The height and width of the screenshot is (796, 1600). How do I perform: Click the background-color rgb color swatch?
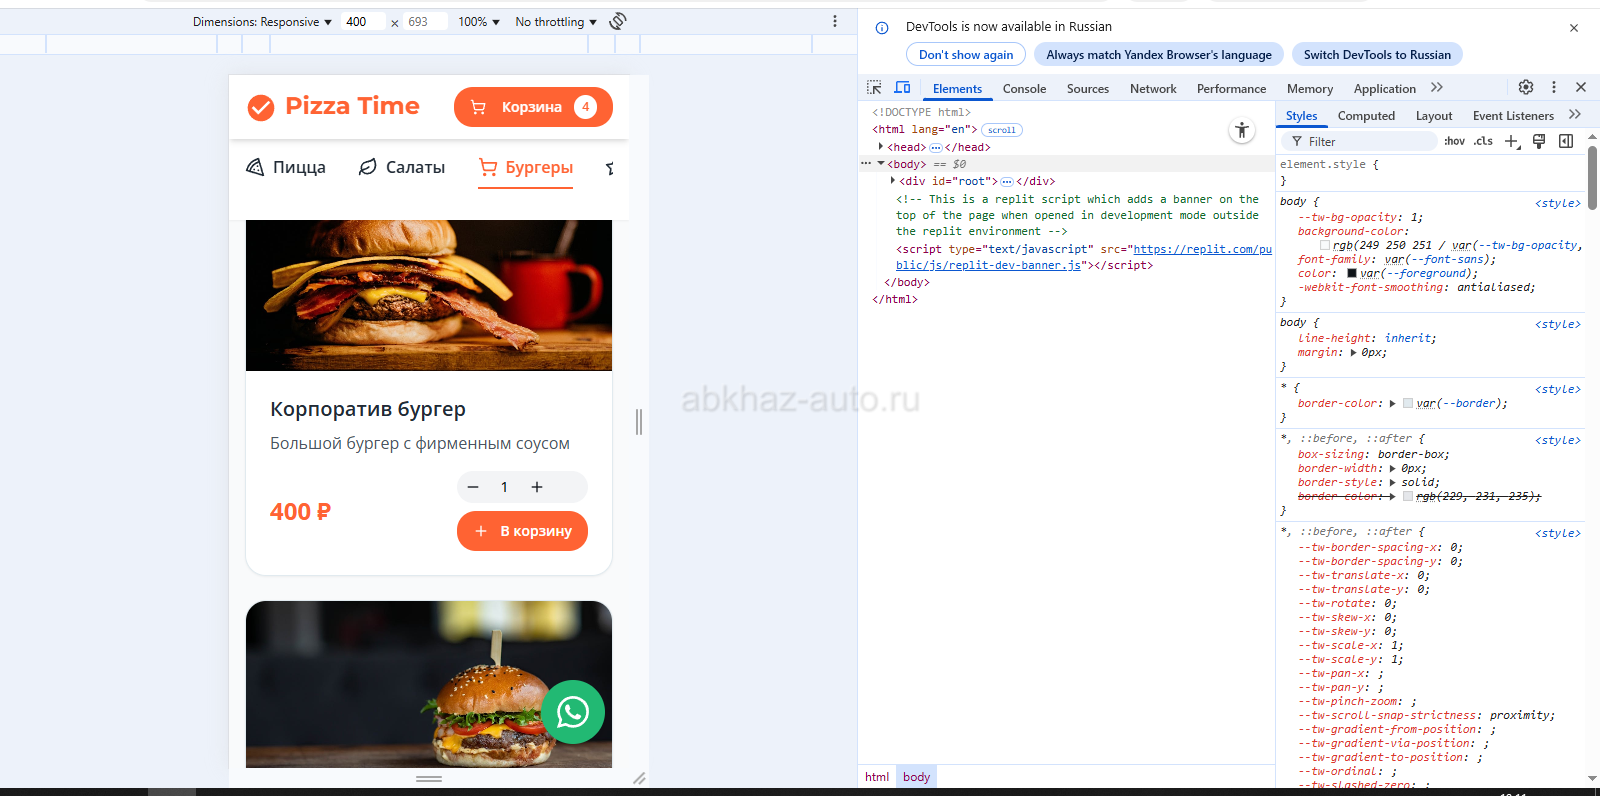tap(1324, 245)
